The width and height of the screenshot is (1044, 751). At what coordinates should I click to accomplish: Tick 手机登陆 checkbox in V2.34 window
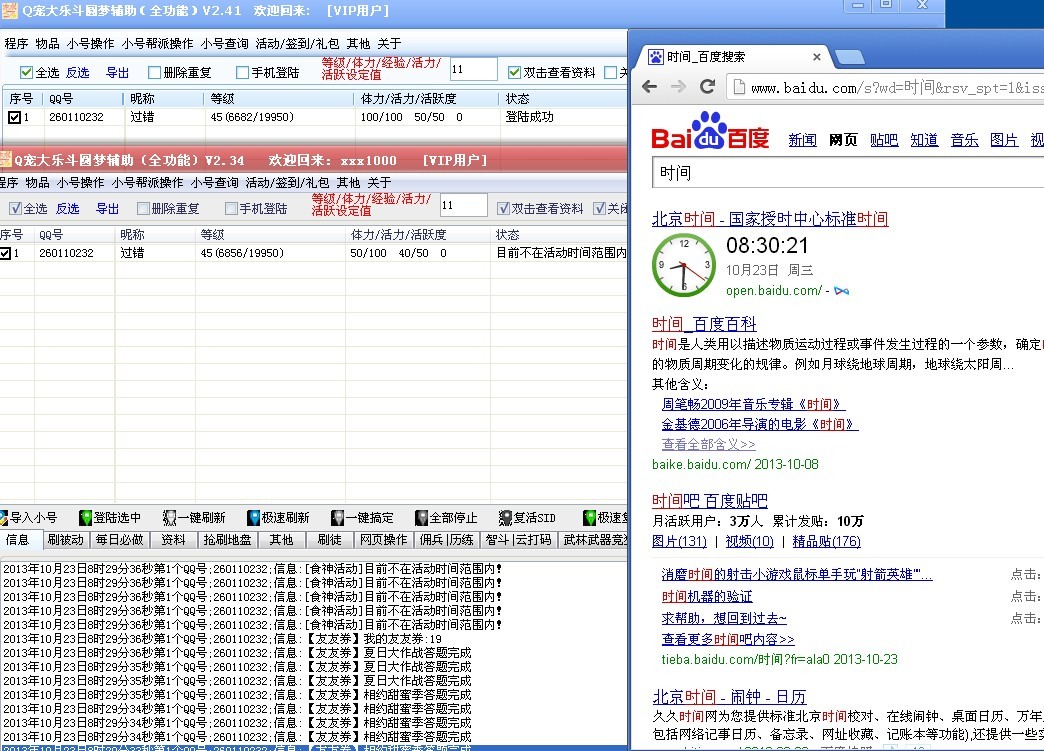click(x=232, y=209)
